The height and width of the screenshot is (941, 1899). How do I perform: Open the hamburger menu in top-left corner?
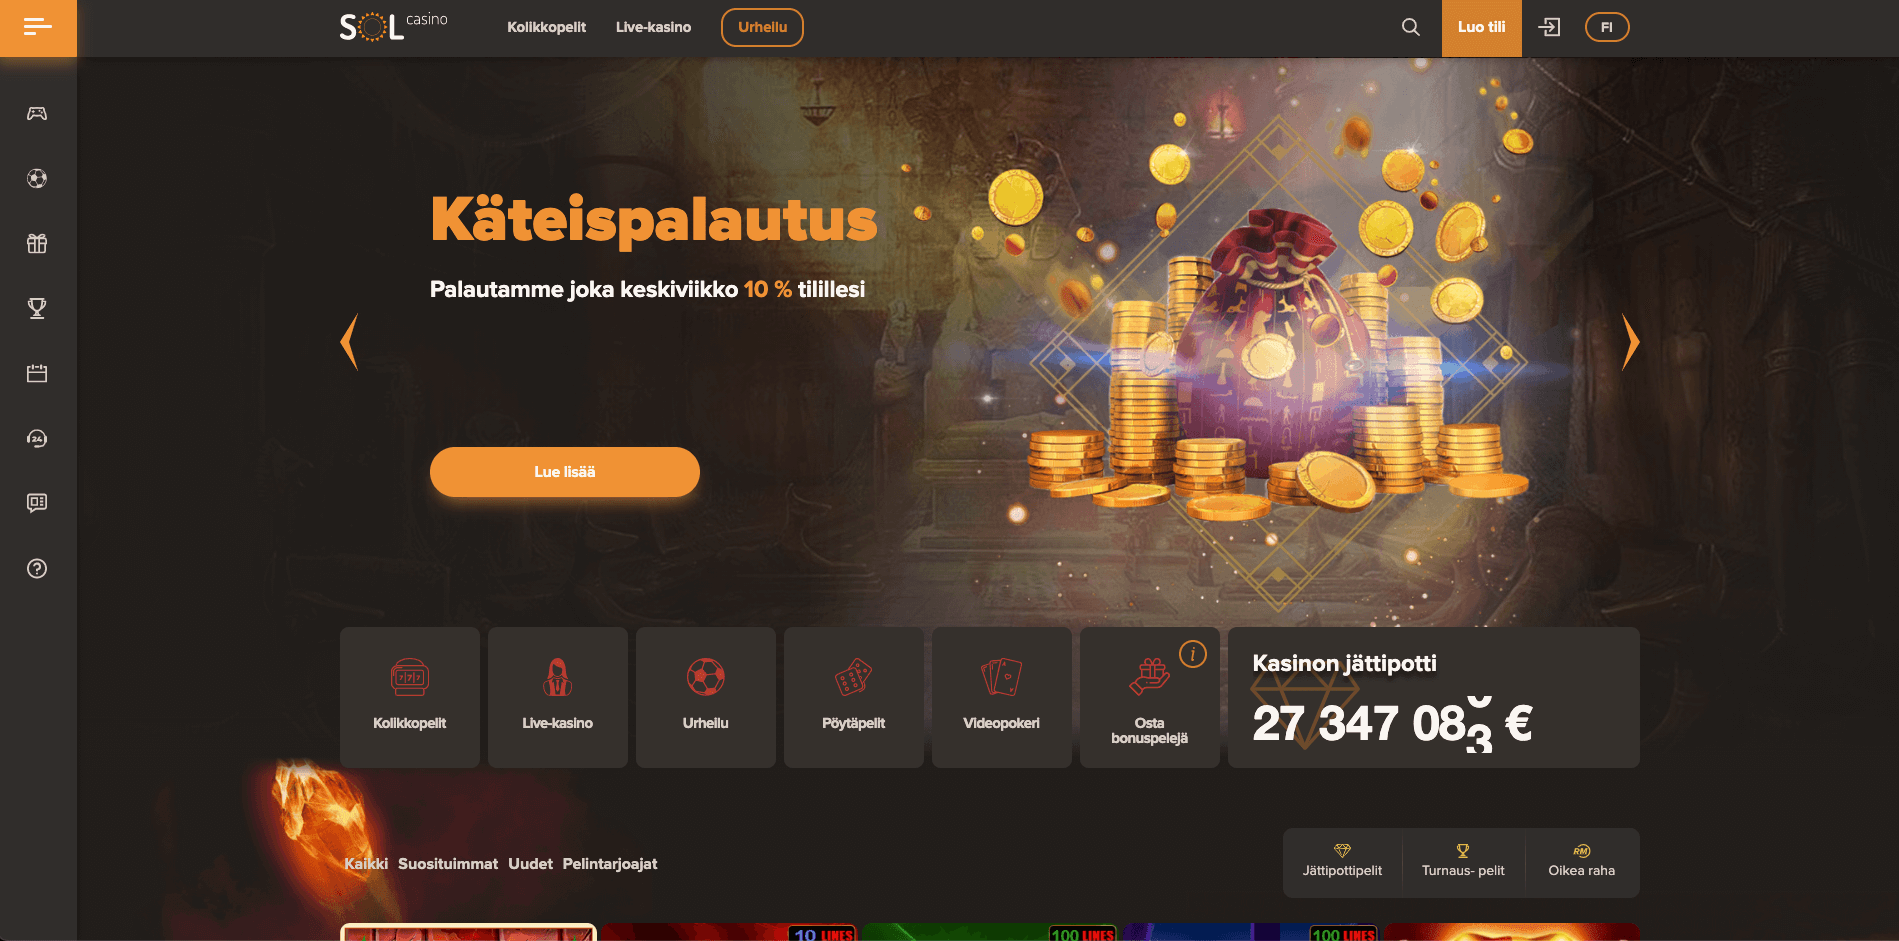coord(38,28)
